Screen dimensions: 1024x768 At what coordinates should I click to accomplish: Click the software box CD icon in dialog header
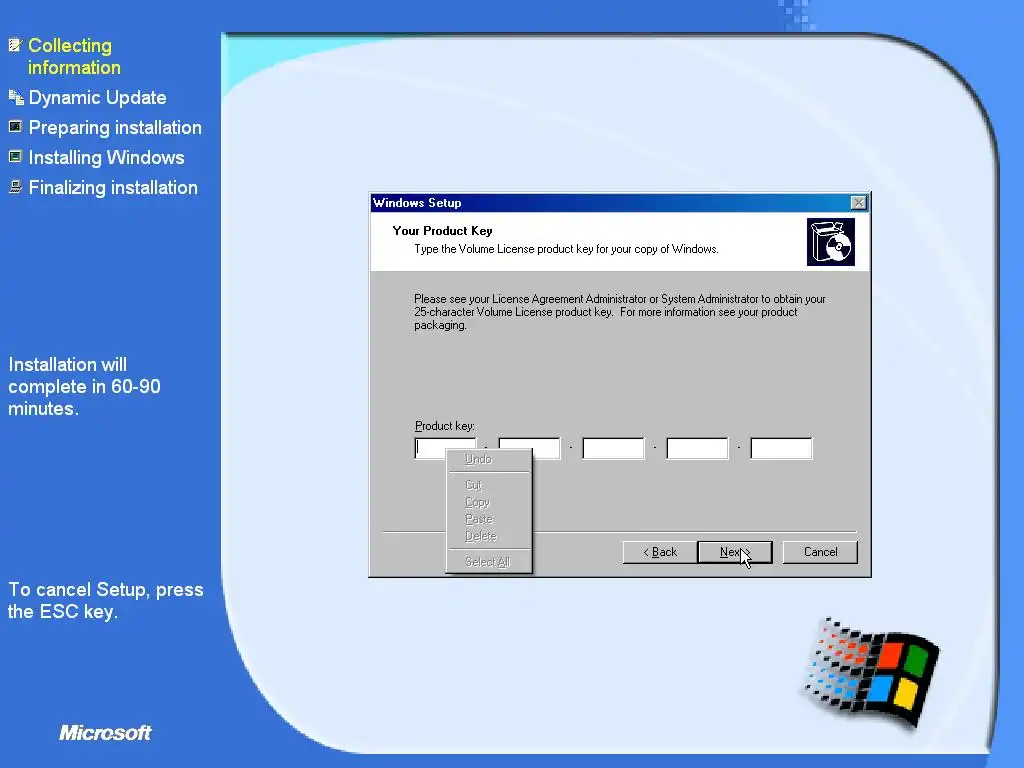click(831, 242)
